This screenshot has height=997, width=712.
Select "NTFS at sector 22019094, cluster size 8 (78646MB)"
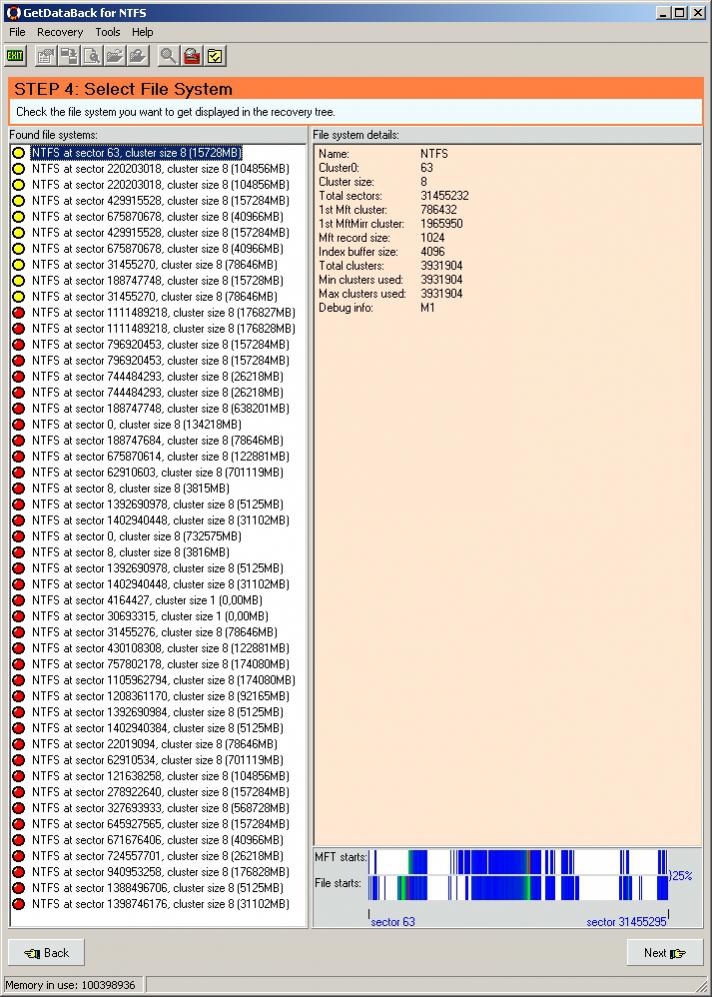[x=154, y=743]
